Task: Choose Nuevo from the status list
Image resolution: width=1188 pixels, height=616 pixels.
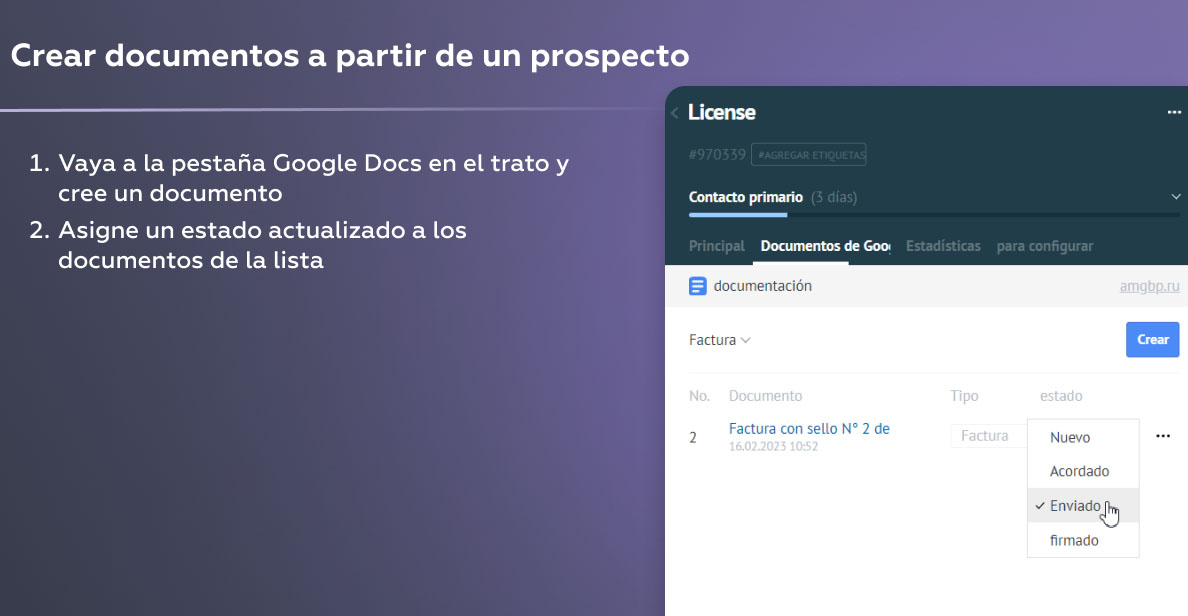Action: pyautogui.click(x=1070, y=437)
